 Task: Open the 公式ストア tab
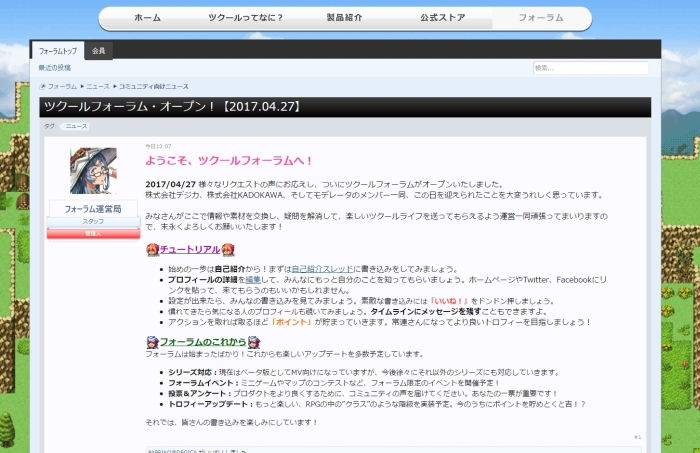pyautogui.click(x=442, y=18)
